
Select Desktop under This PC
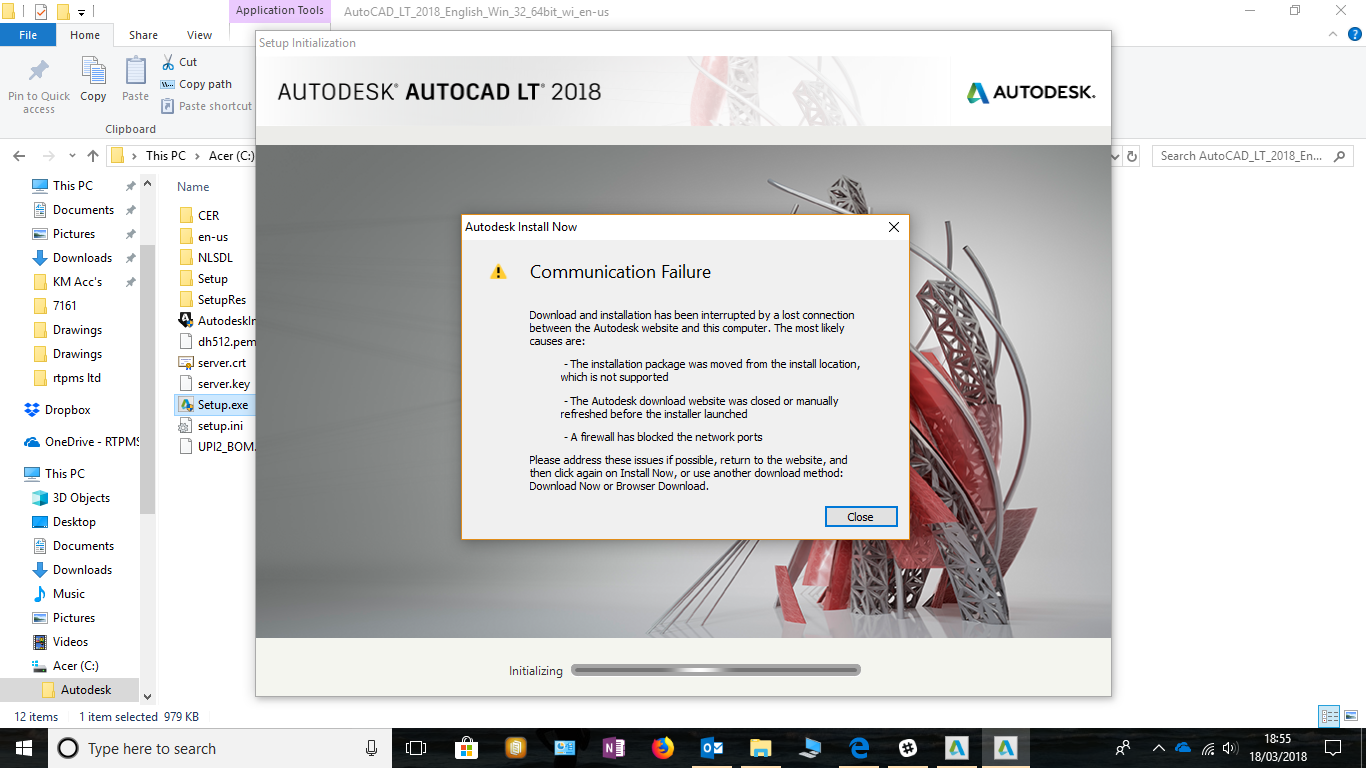pyautogui.click(x=74, y=522)
